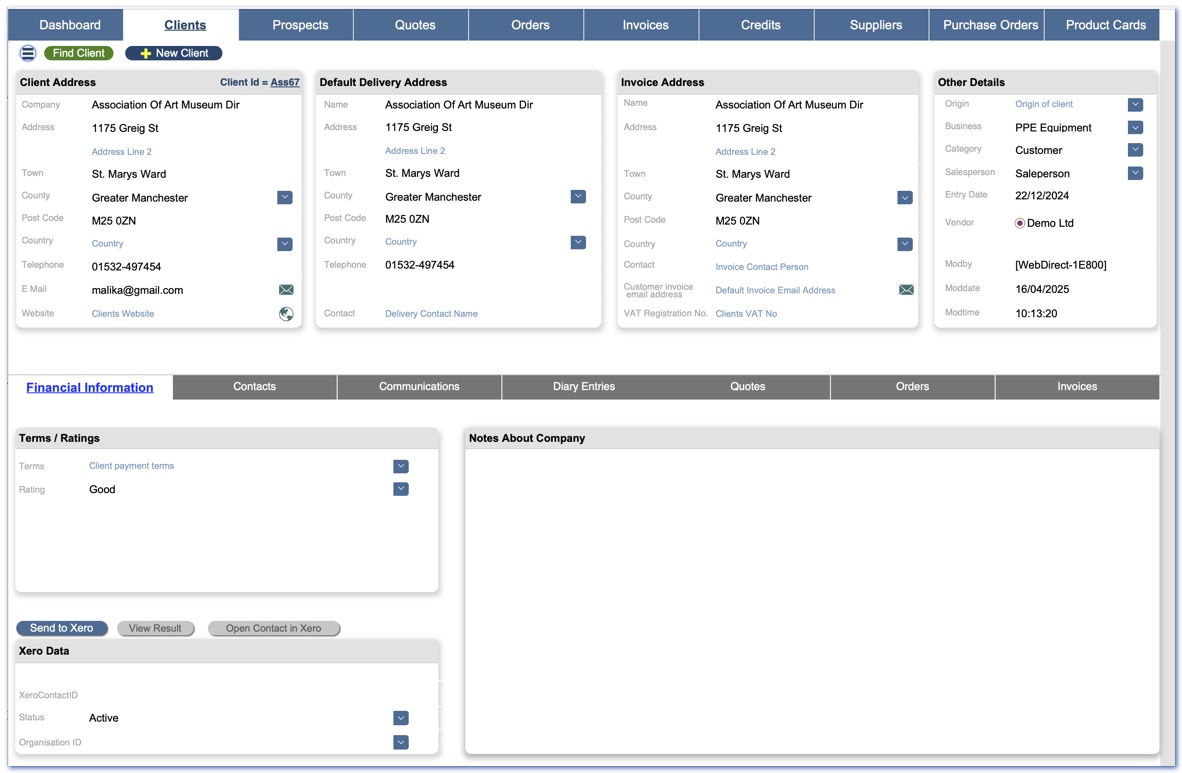Click the Send to Xero button

[61, 628]
